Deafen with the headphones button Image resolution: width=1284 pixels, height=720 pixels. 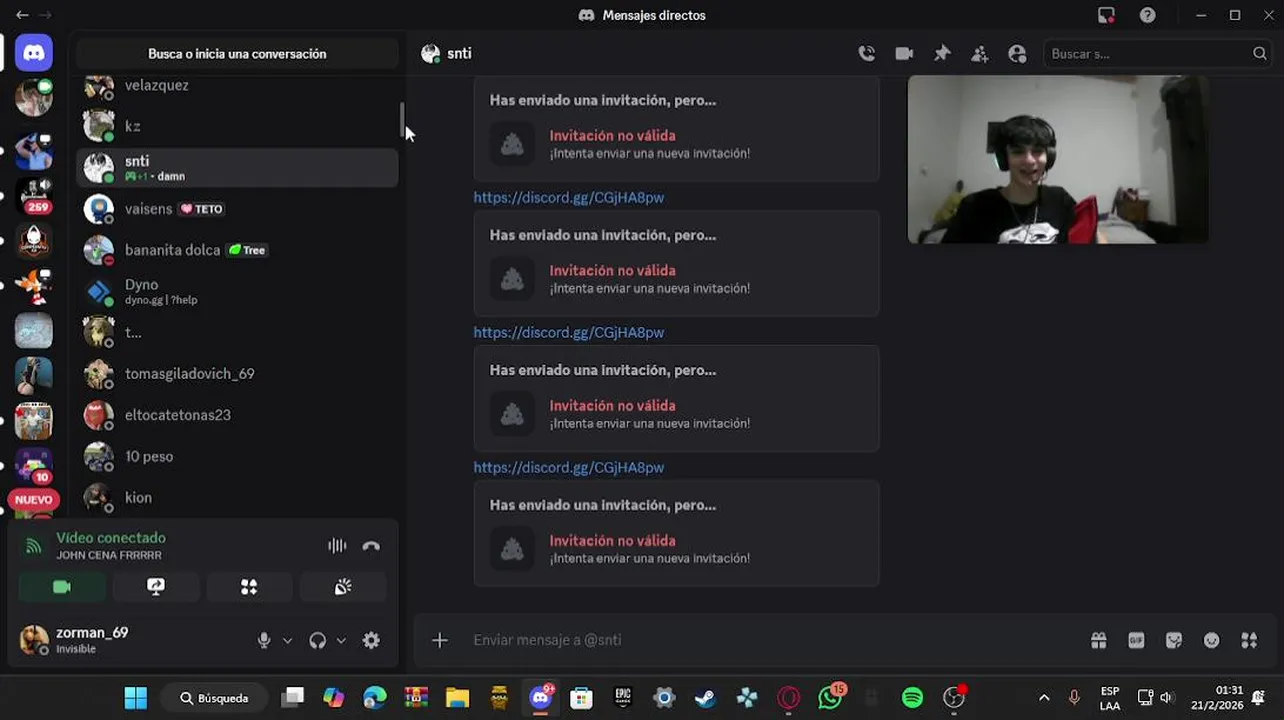click(318, 641)
